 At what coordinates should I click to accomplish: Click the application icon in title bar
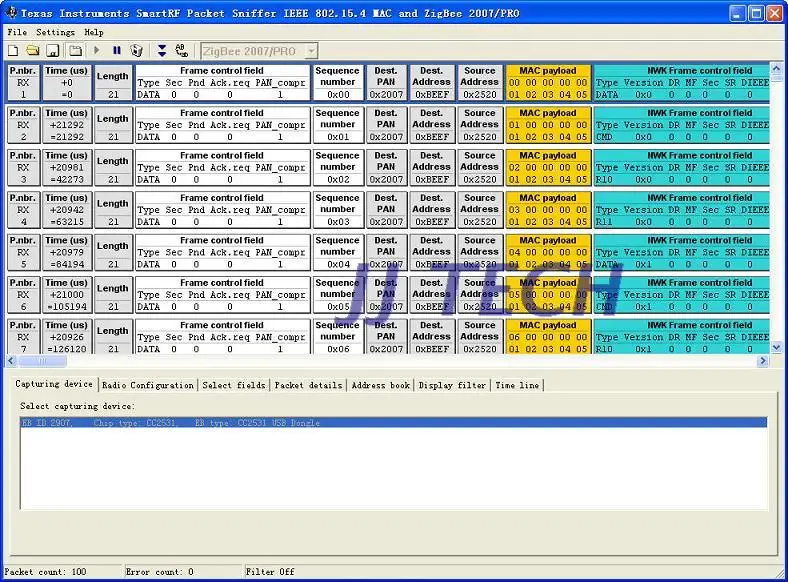coord(11,13)
